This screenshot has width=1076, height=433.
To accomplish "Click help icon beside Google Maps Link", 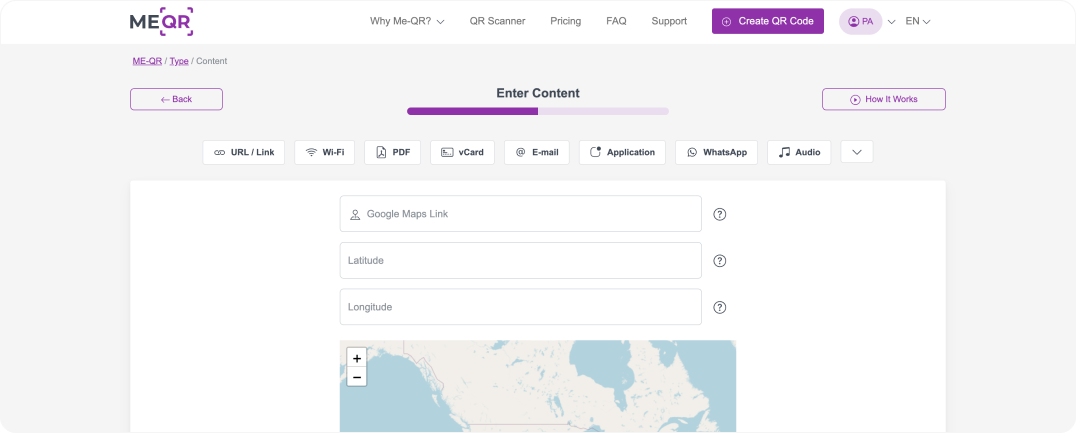I will (719, 214).
